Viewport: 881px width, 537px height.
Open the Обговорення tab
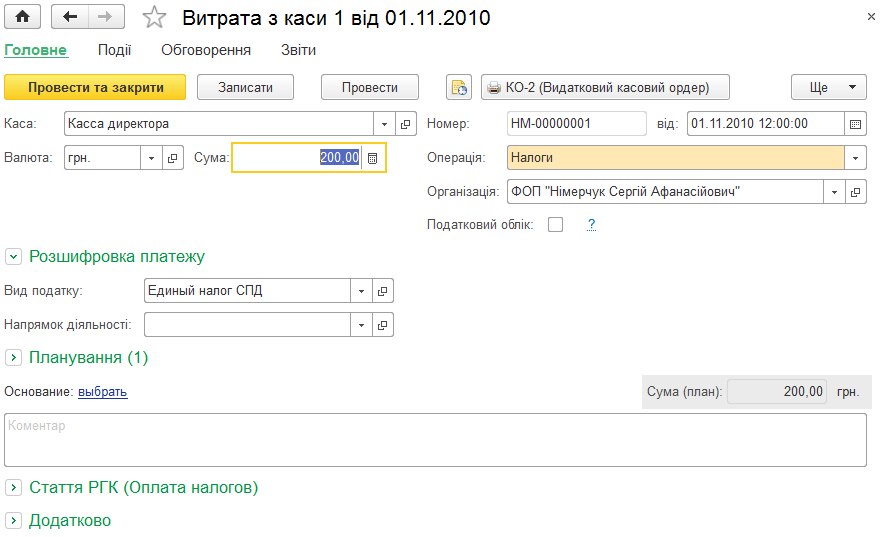[206, 50]
